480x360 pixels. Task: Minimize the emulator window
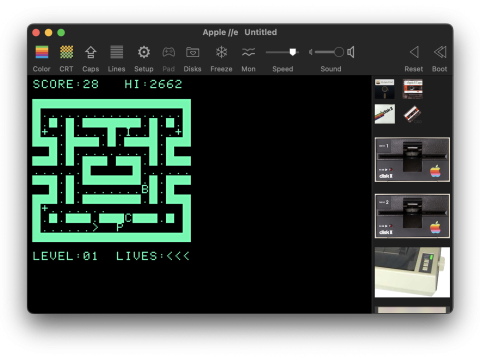point(49,32)
